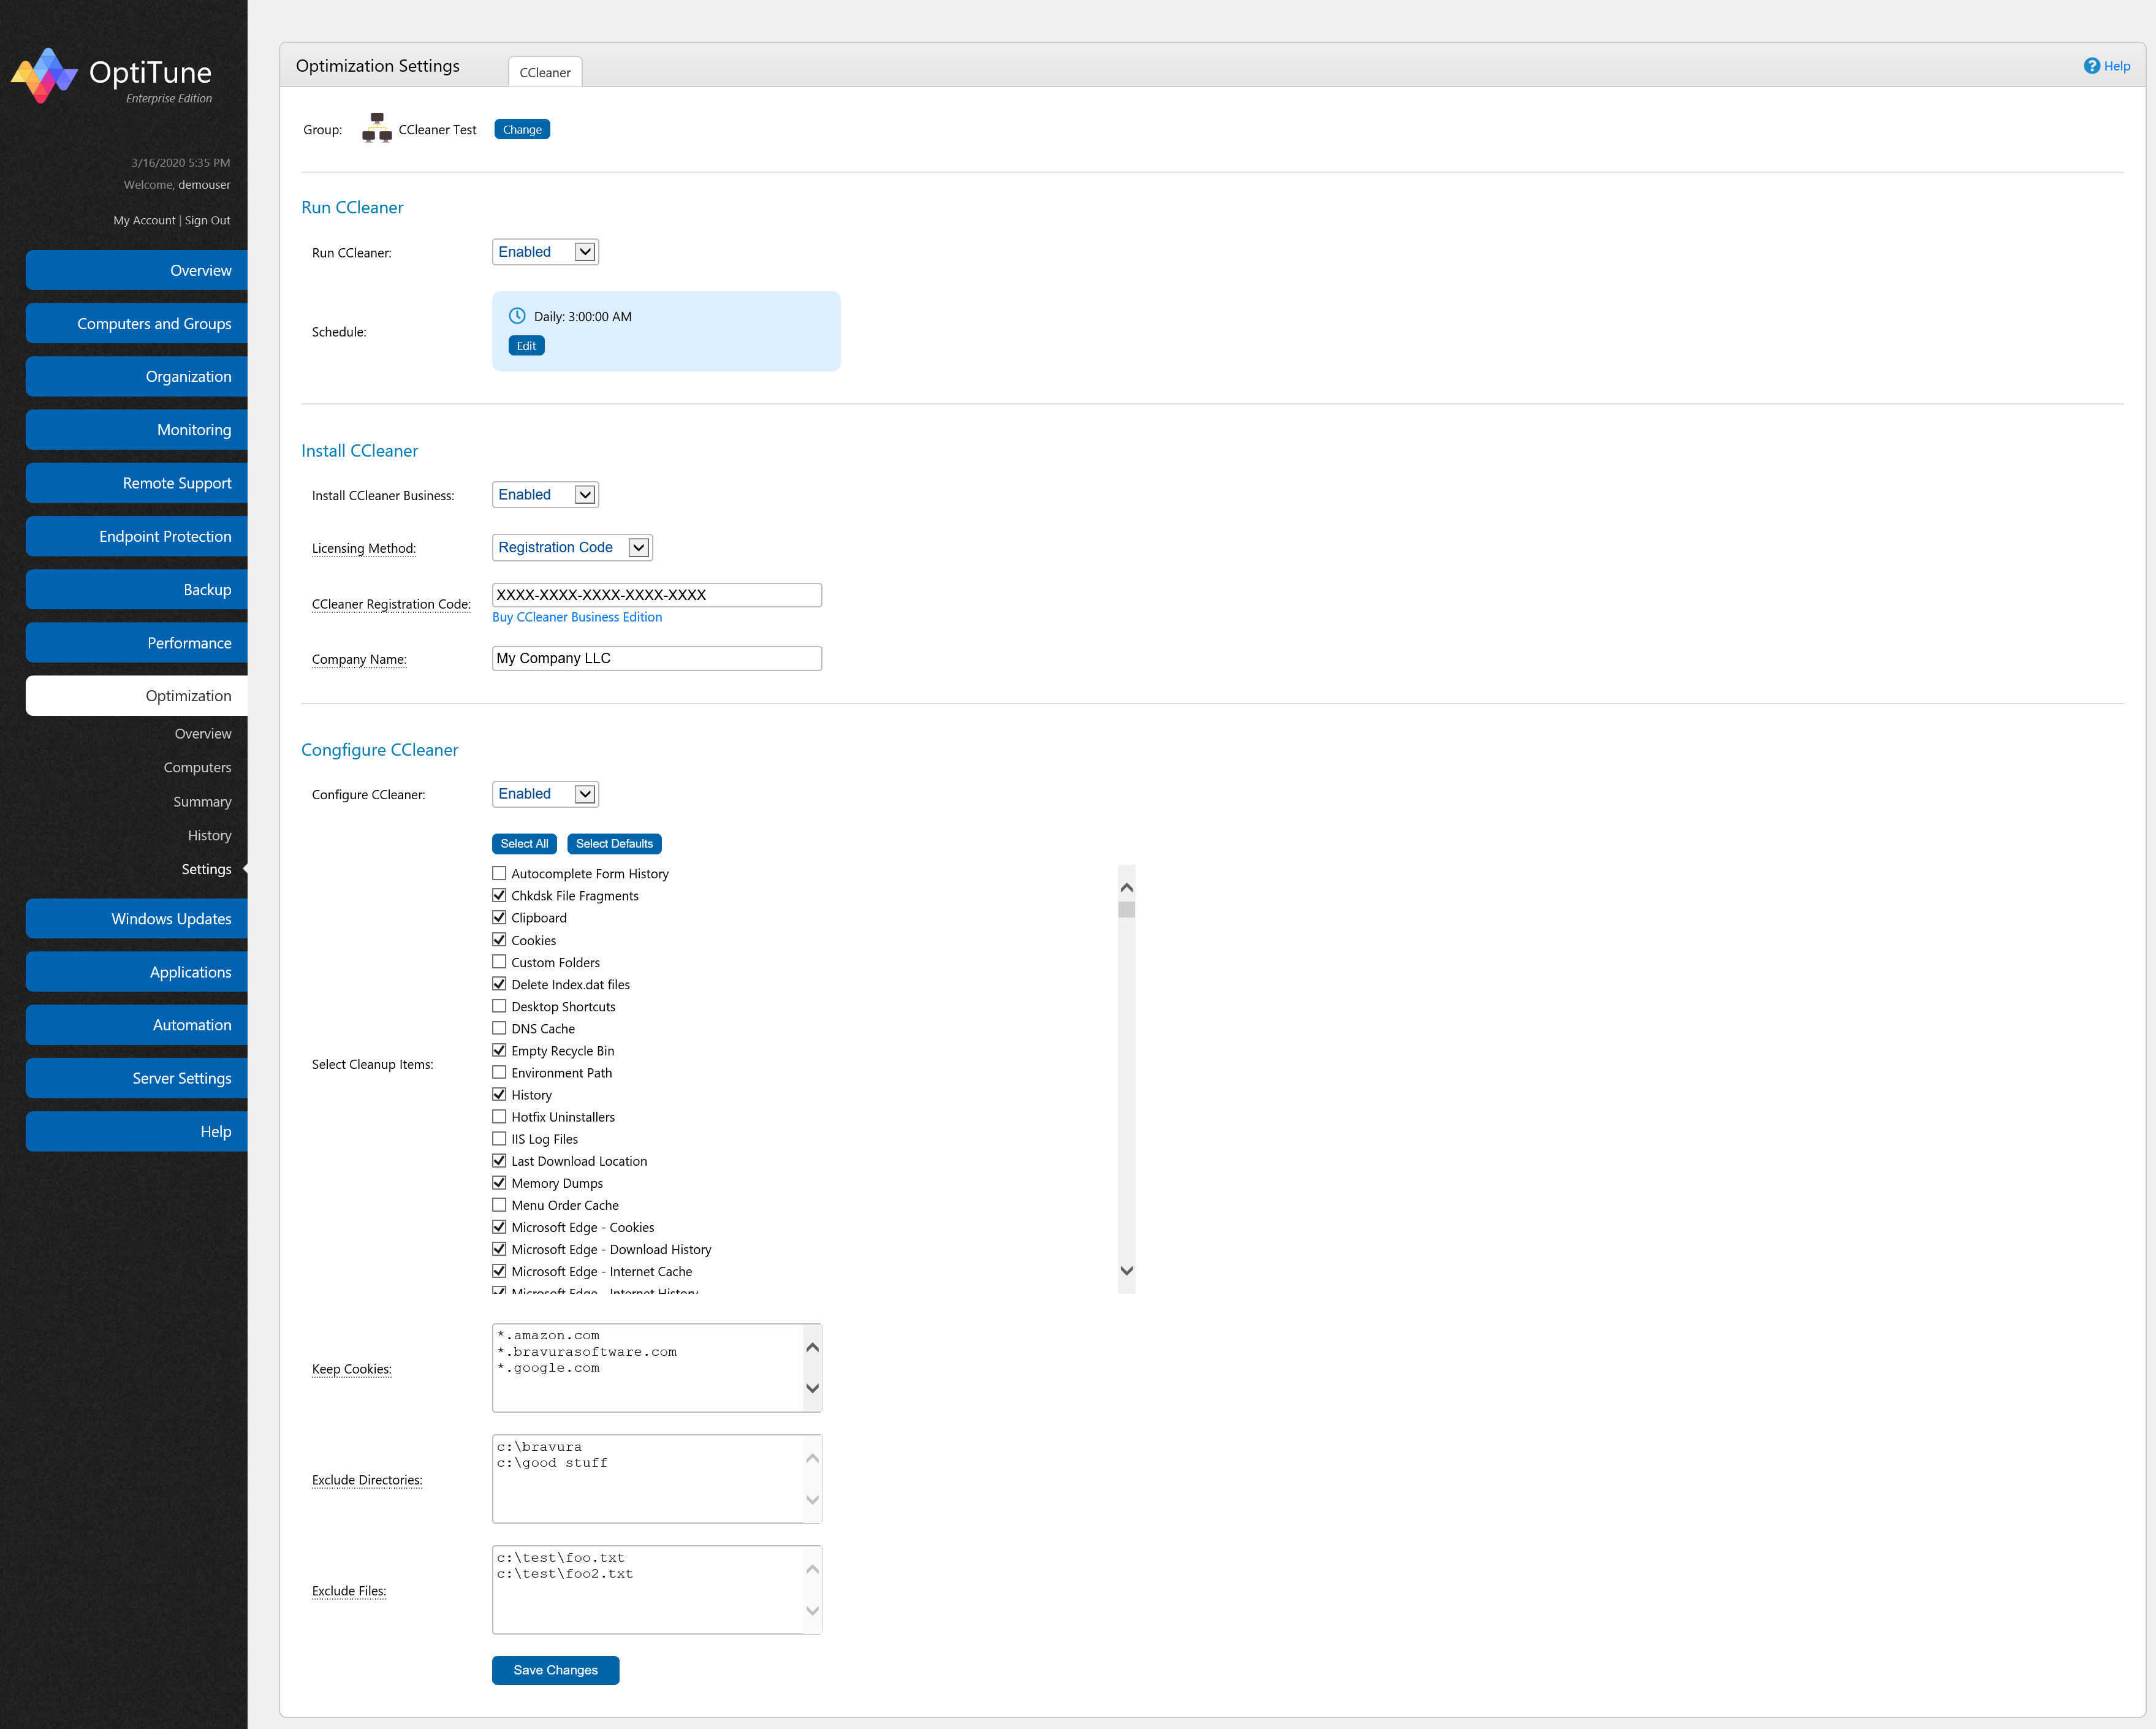The width and height of the screenshot is (2156, 1729).
Task: Click the My Account link
Action: [144, 220]
